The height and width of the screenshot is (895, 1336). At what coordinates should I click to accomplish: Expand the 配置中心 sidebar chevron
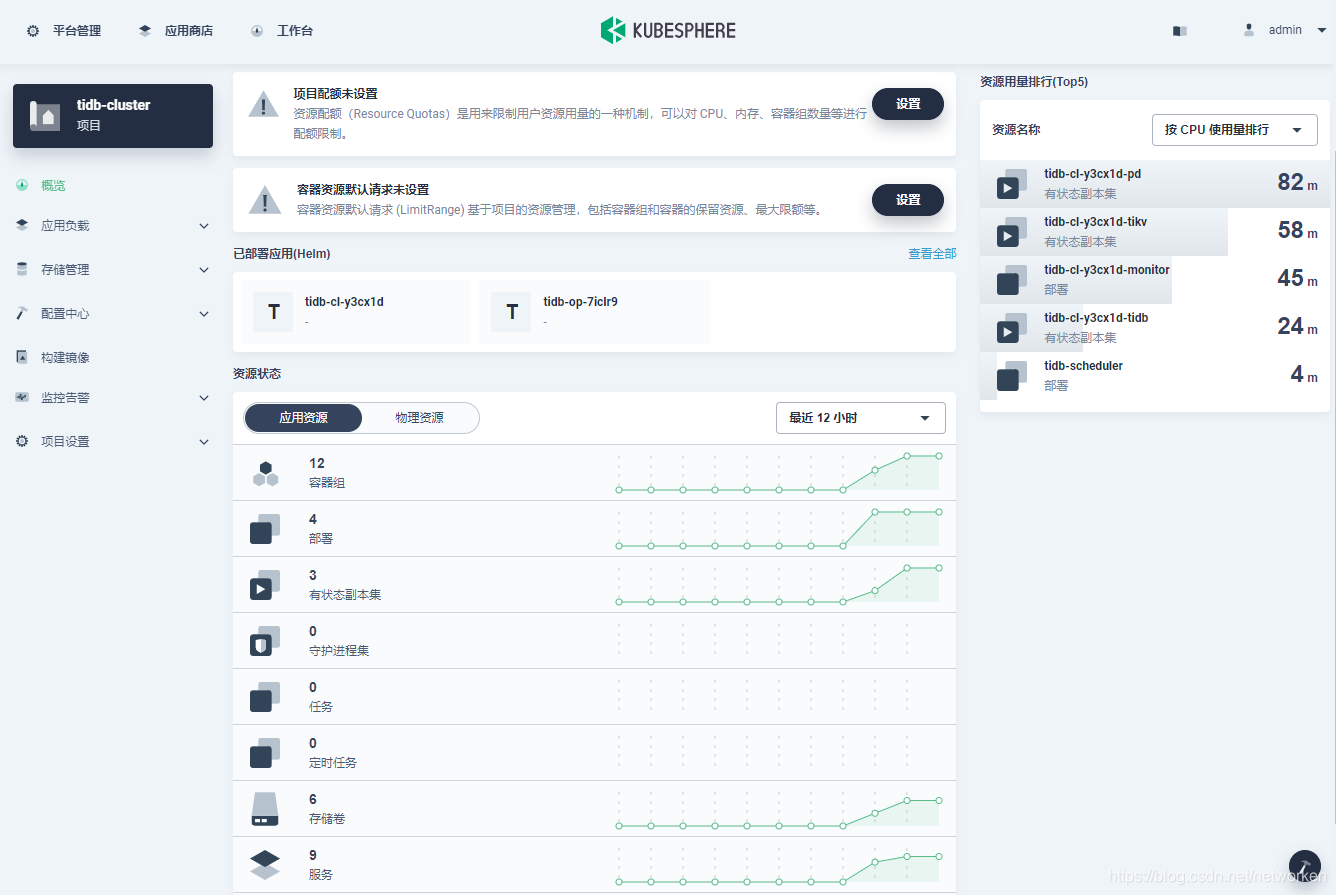coord(204,314)
